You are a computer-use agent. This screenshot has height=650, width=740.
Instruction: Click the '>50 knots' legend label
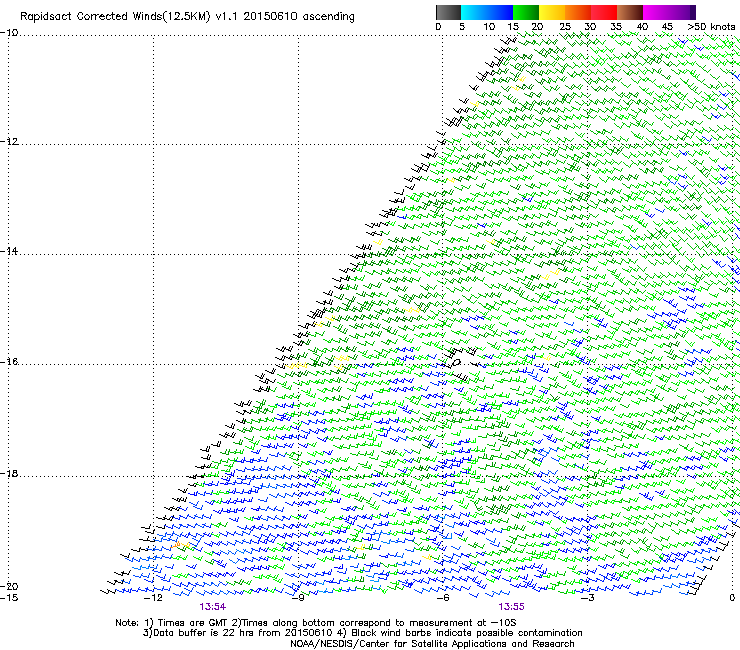point(711,27)
